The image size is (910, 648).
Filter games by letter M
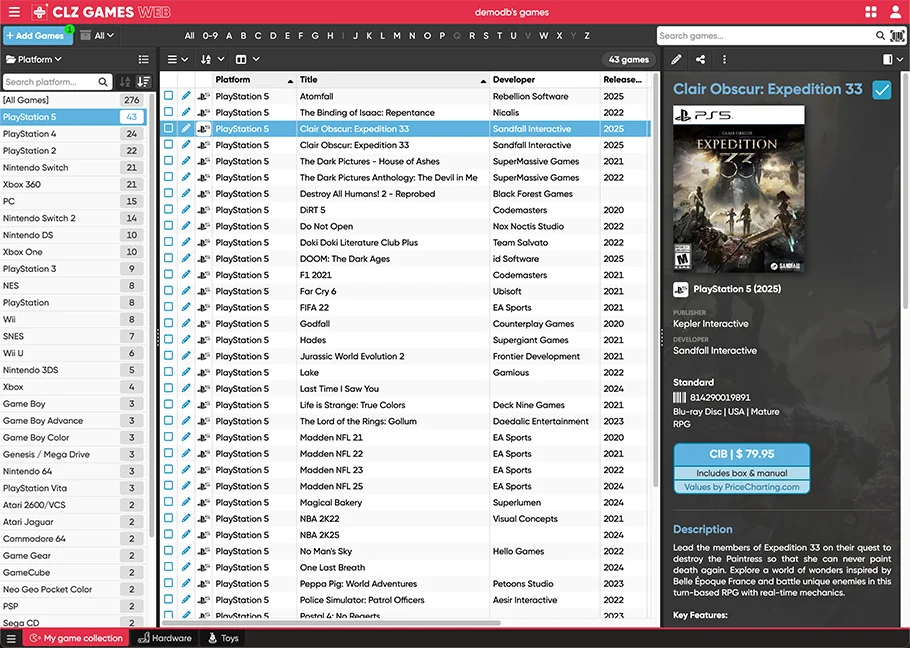pyautogui.click(x=397, y=35)
